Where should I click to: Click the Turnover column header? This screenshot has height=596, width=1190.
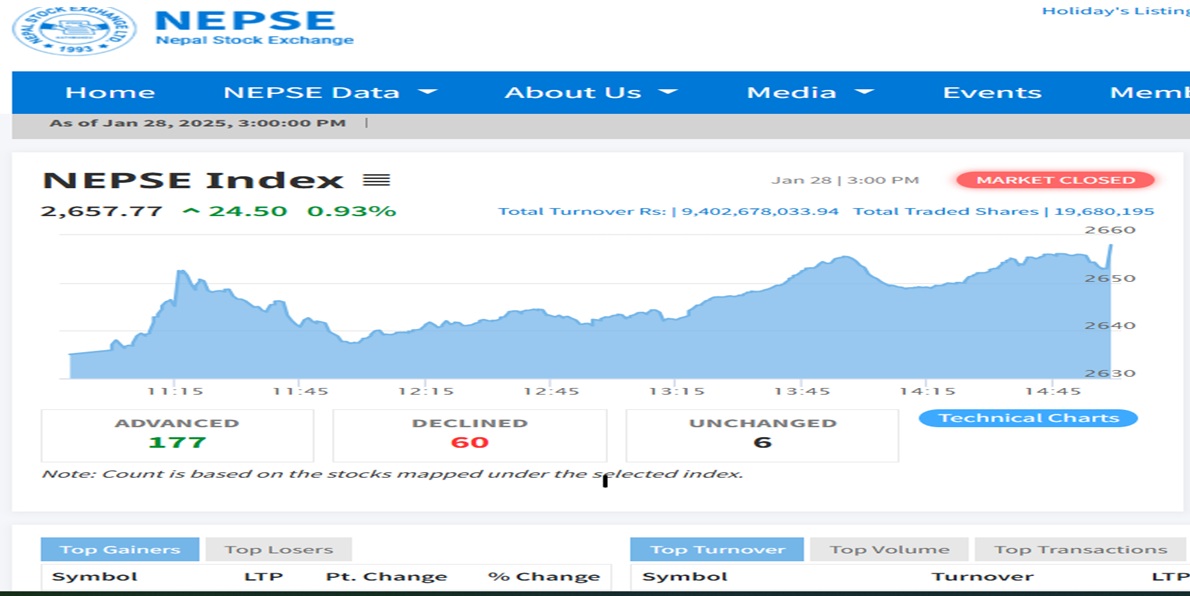point(982,577)
